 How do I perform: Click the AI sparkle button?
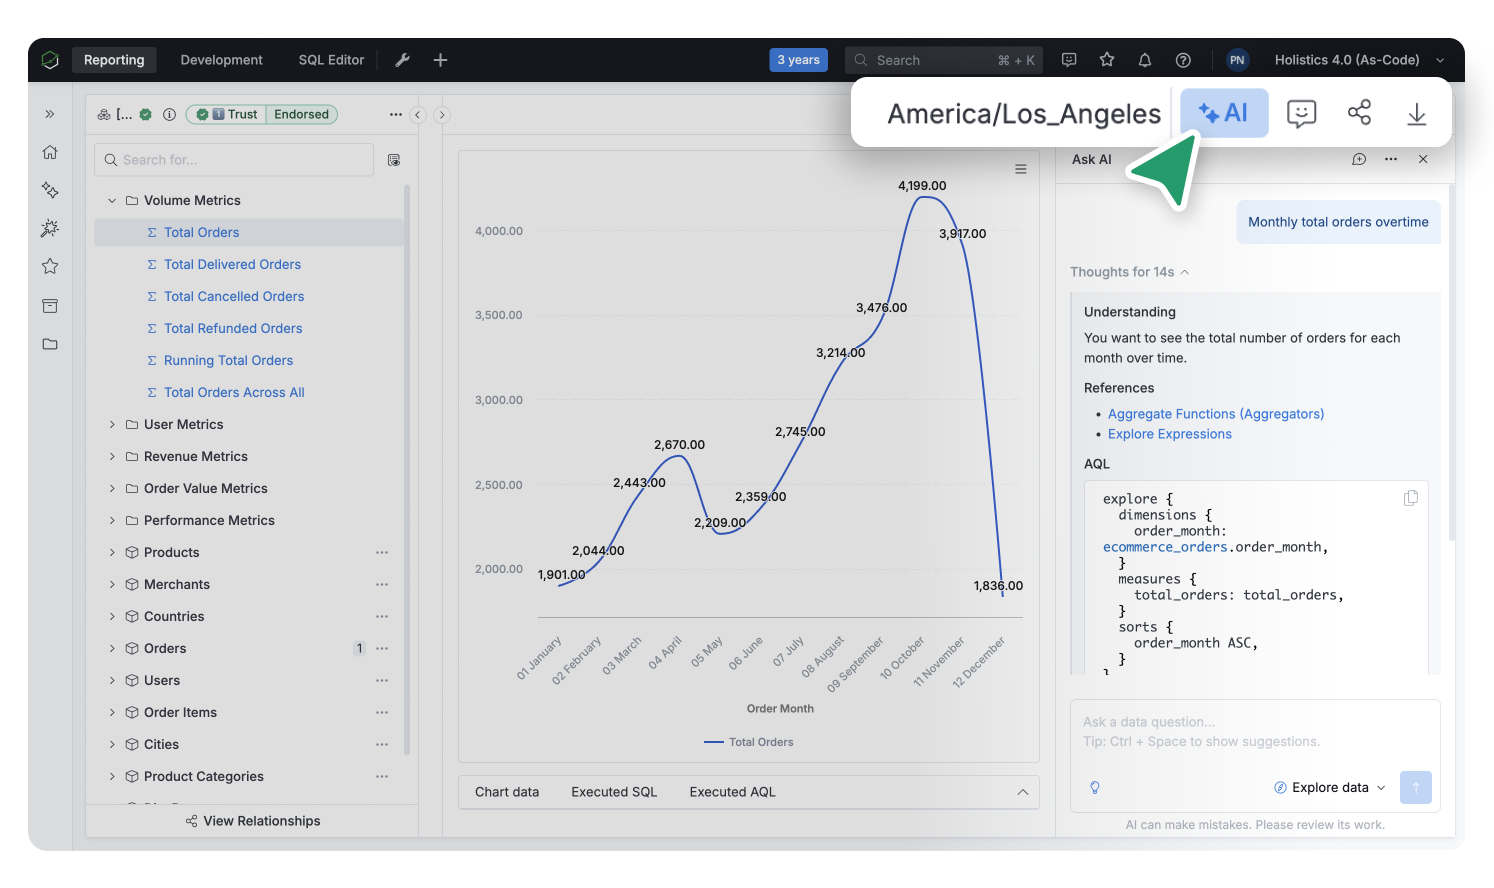point(1223,113)
